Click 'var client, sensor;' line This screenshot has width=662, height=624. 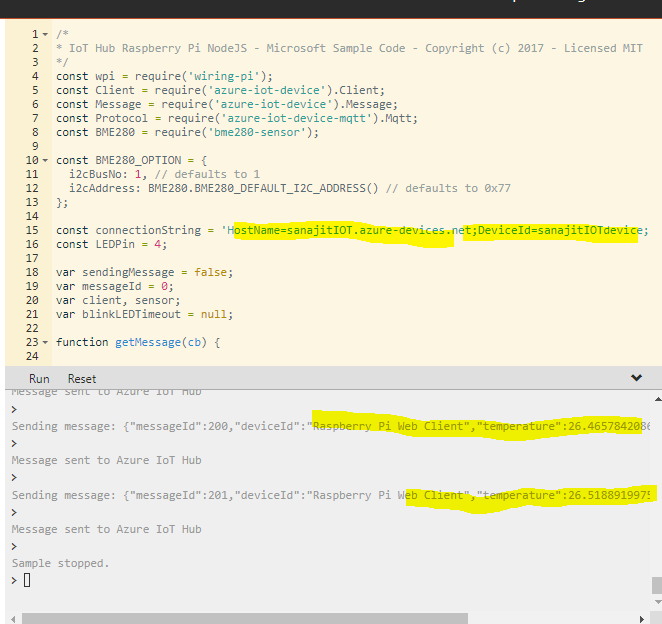click(x=118, y=301)
